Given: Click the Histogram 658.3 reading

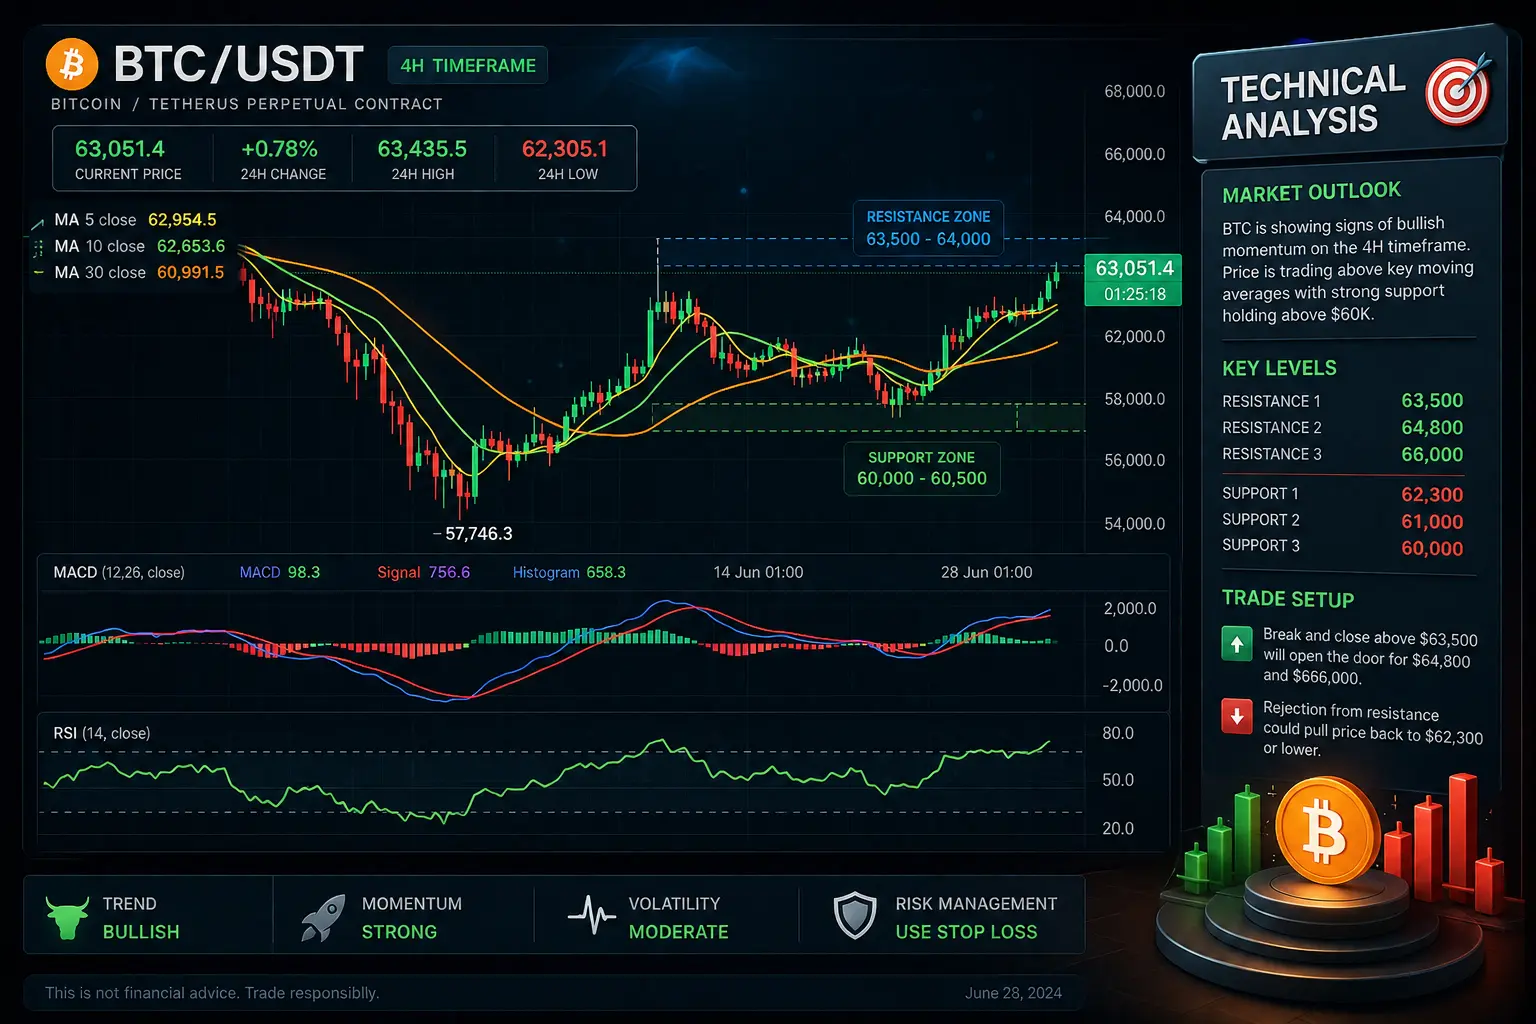Looking at the screenshot, I should (x=569, y=573).
